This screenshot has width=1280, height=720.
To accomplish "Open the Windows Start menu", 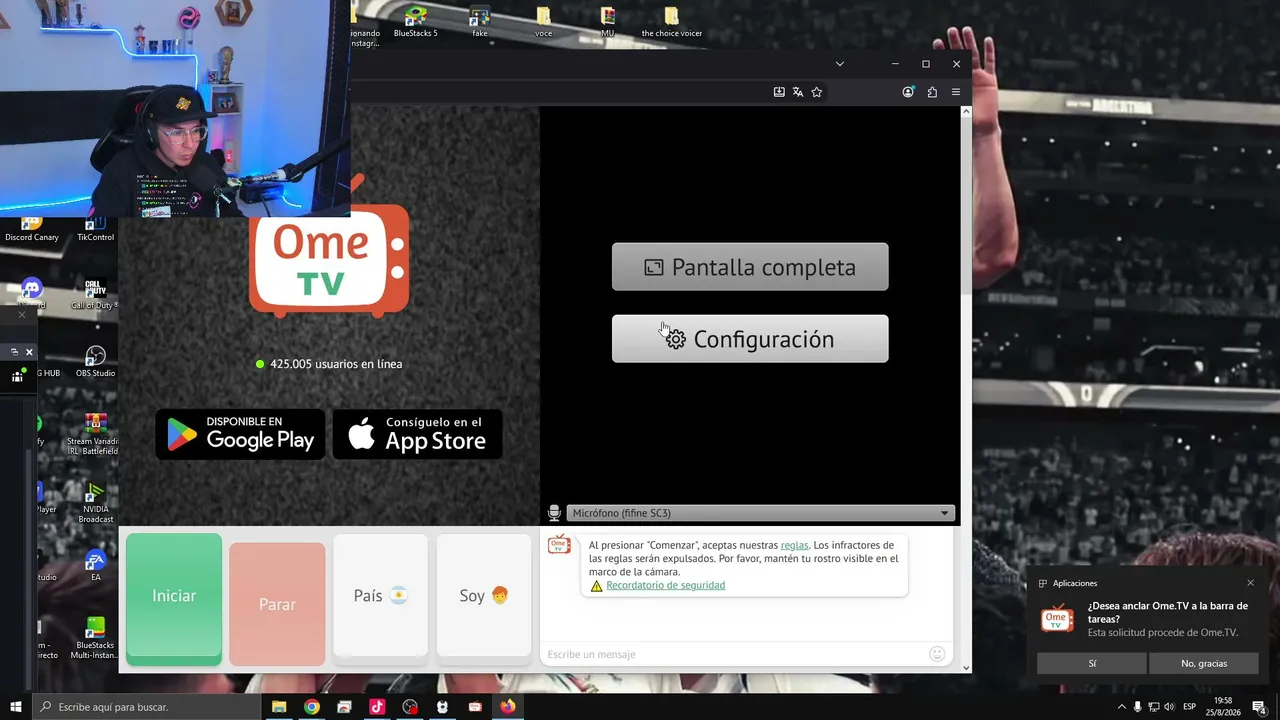I will (16, 707).
